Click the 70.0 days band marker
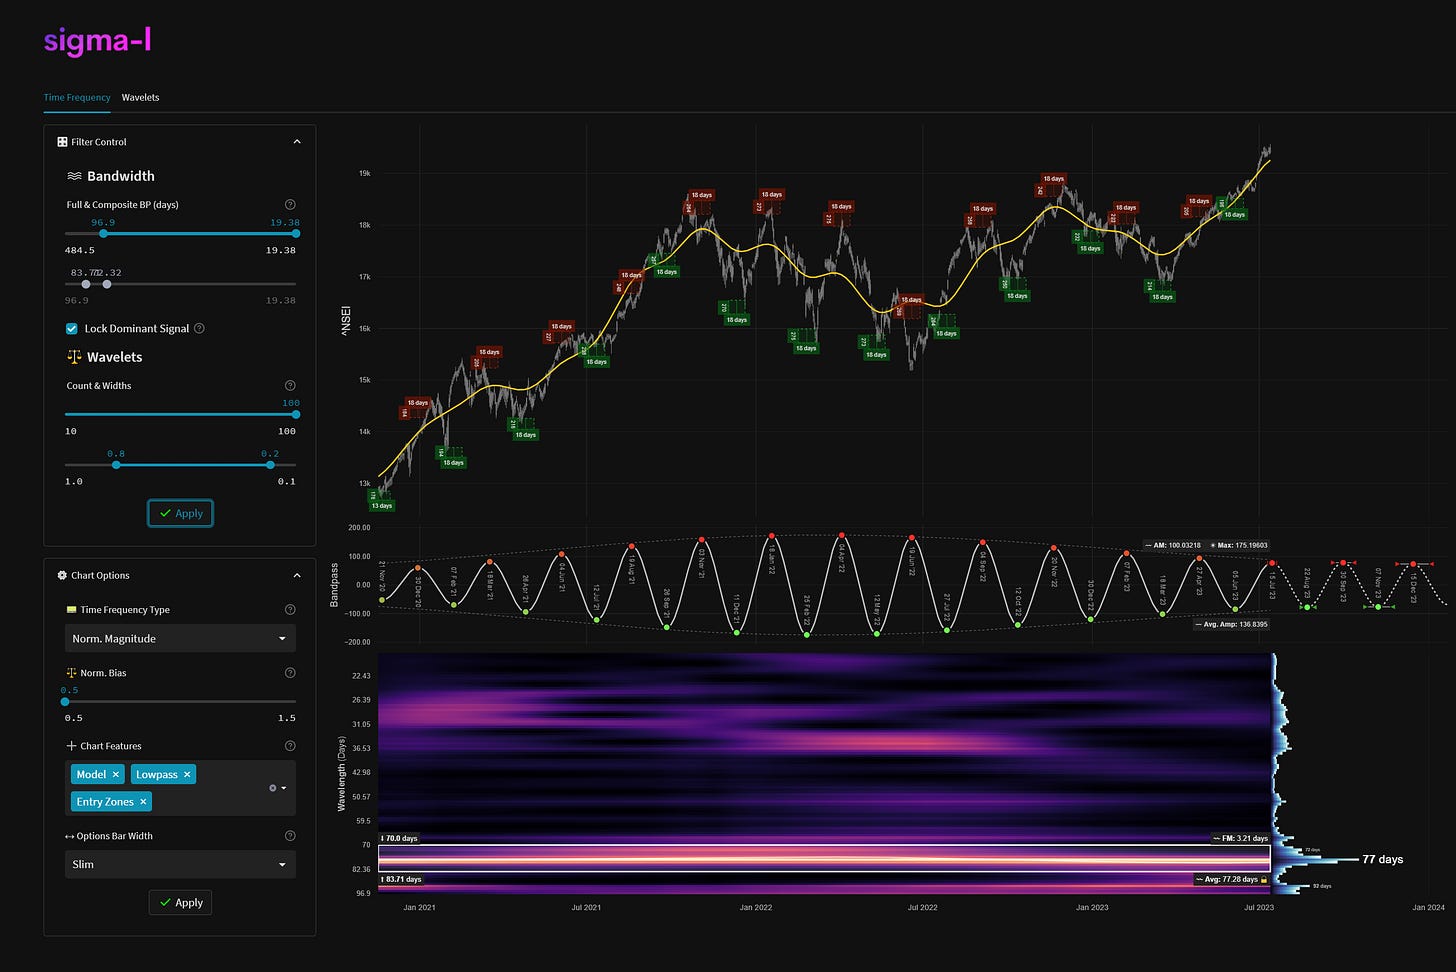This screenshot has height=972, width=1456. coord(400,839)
